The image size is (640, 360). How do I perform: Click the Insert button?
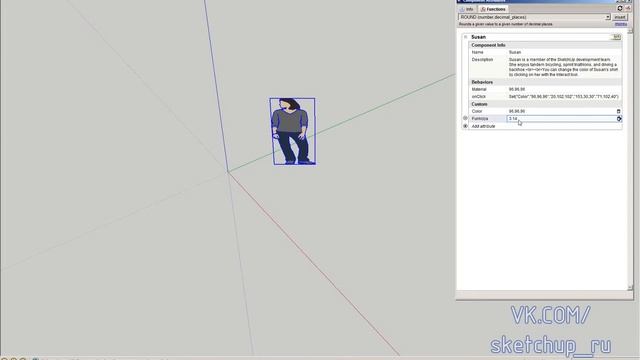[620, 17]
